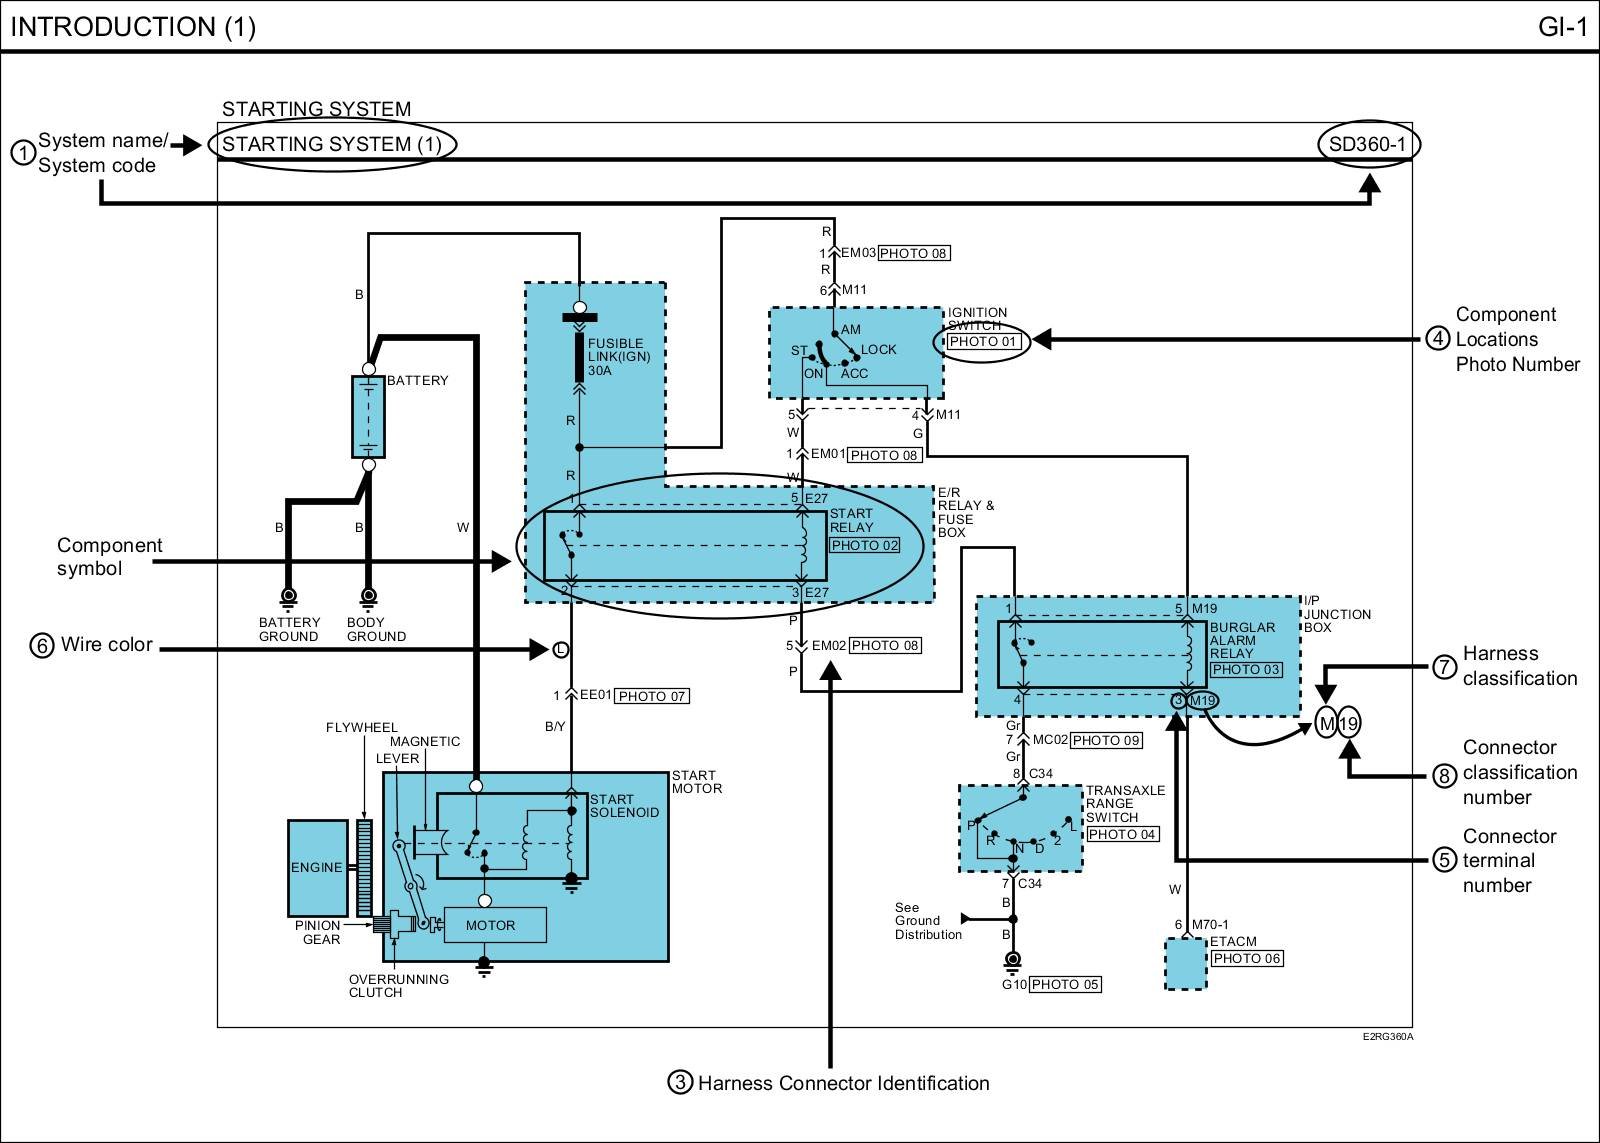Click the battery ground symbol
Image resolution: width=1600 pixels, height=1143 pixels.
pos(288,598)
